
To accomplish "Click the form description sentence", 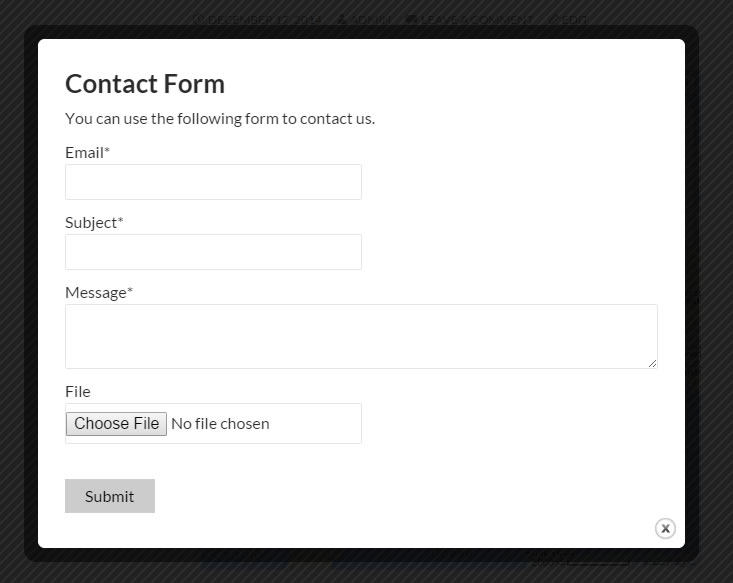I will coord(220,118).
